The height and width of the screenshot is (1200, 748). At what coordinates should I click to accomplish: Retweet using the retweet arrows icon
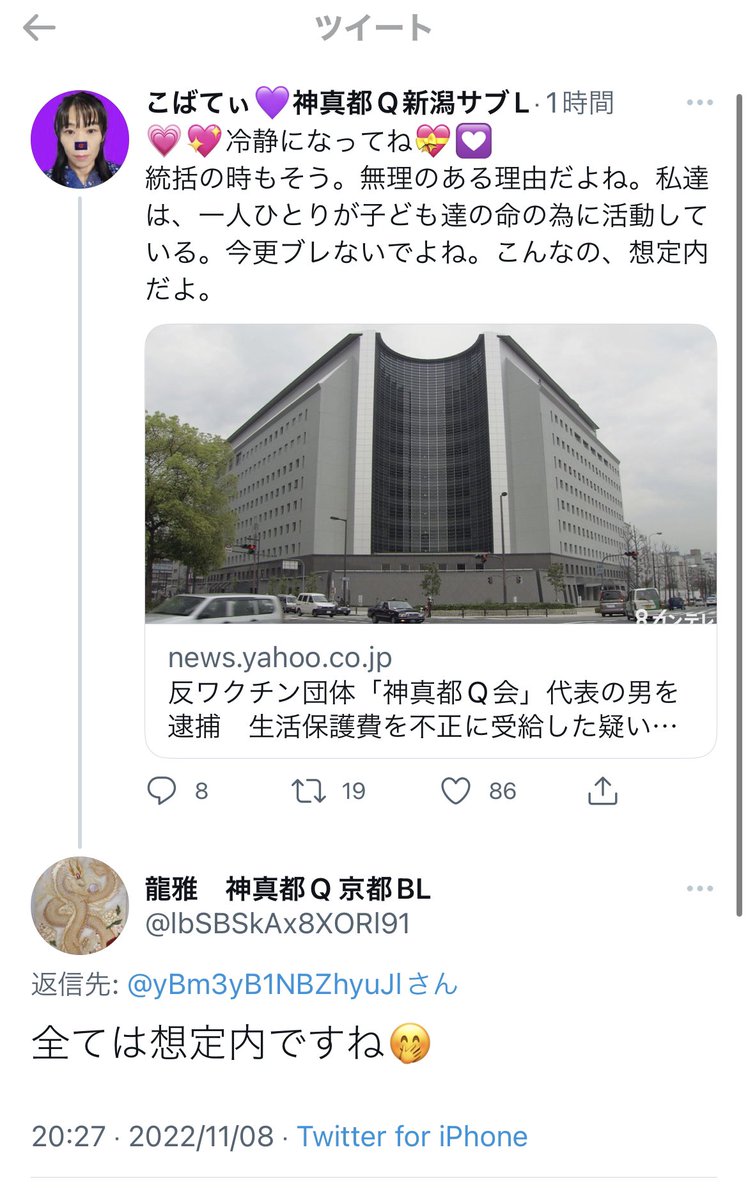309,791
